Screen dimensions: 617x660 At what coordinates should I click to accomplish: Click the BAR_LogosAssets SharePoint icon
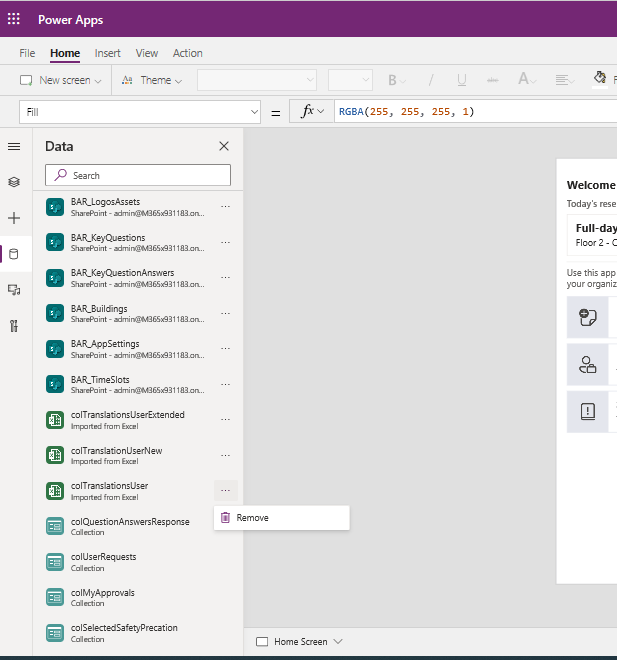[x=55, y=207]
